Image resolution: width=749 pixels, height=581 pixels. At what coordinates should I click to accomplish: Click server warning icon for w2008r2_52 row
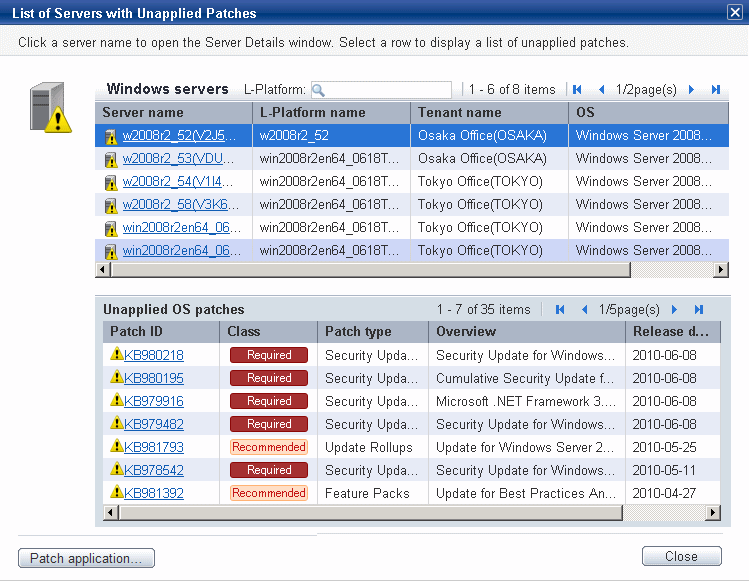click(110, 137)
